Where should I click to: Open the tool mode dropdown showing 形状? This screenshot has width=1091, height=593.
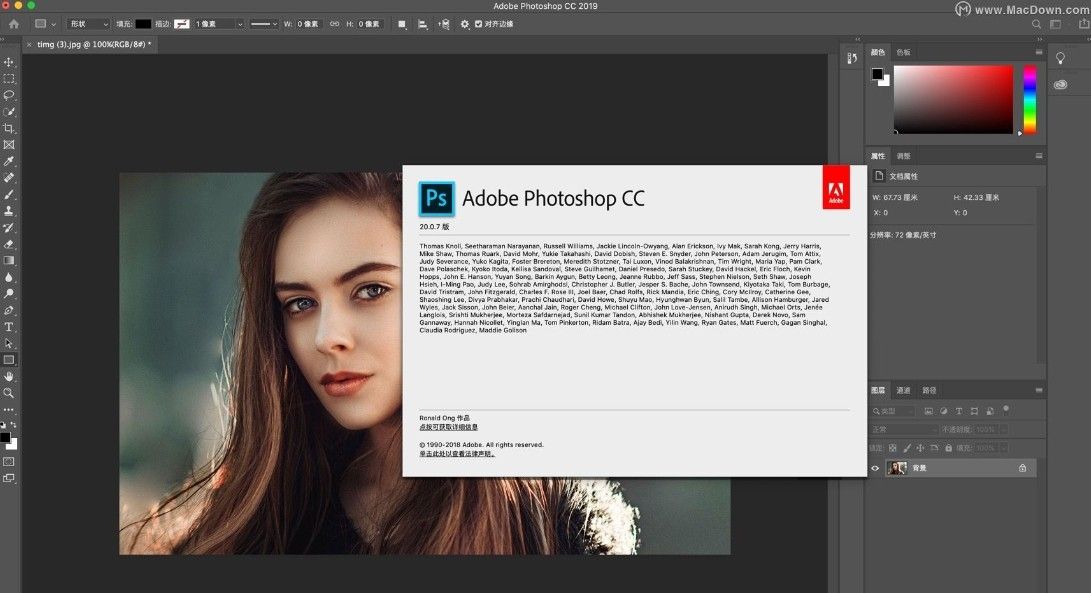click(89, 24)
